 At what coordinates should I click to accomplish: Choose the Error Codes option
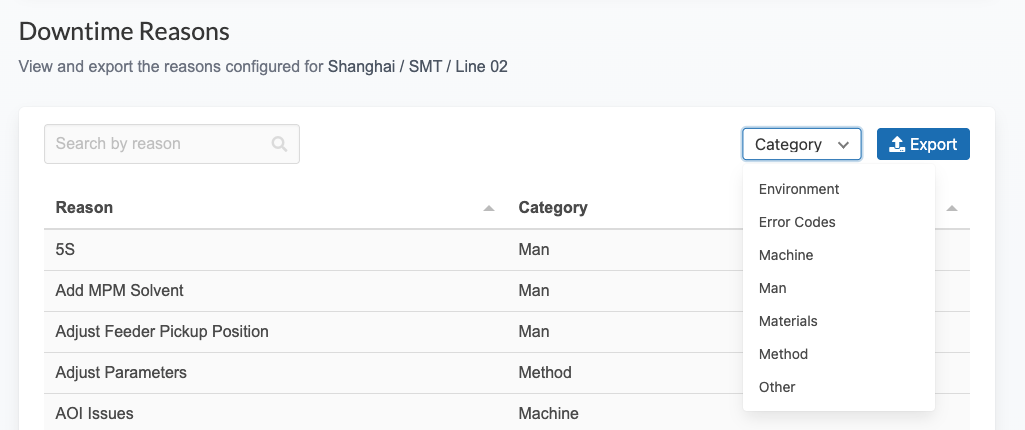coord(797,222)
